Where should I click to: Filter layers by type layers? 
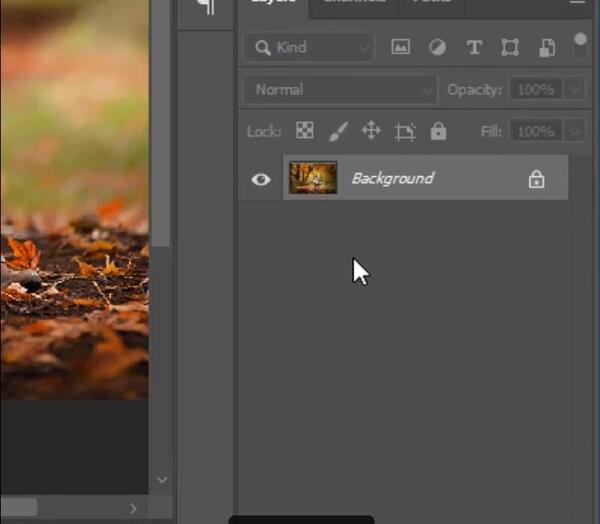tap(474, 48)
